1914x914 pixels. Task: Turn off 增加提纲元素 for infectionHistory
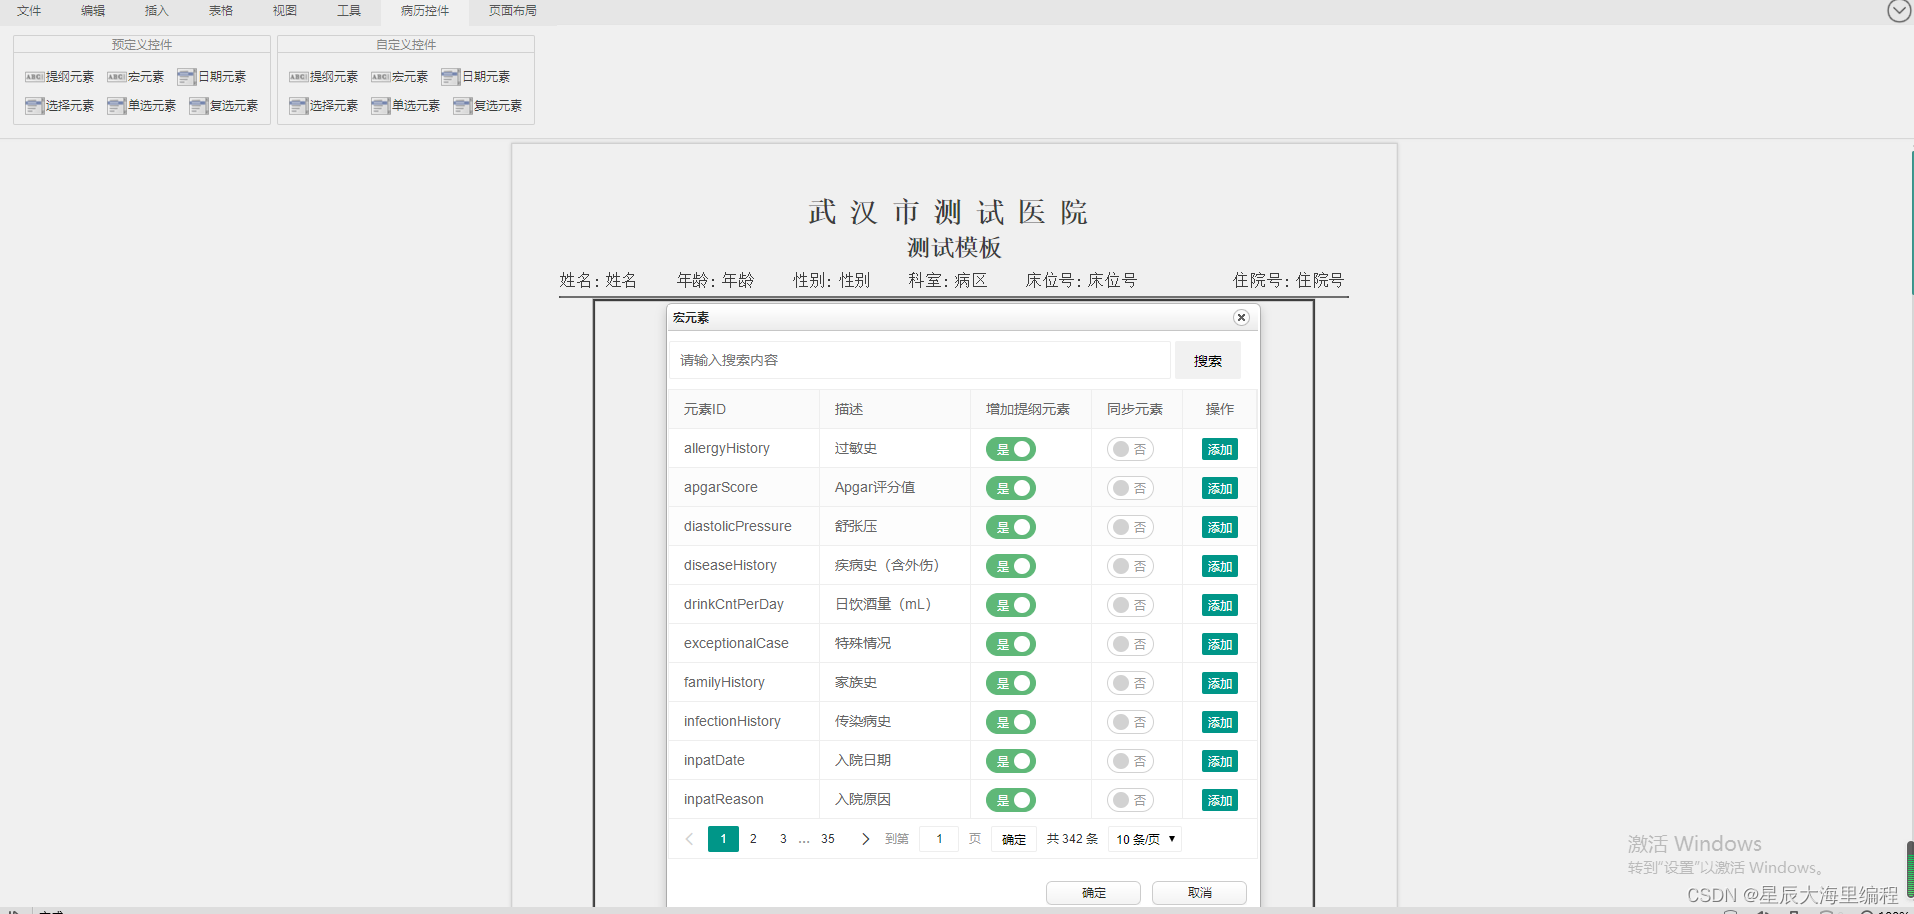pos(1011,722)
